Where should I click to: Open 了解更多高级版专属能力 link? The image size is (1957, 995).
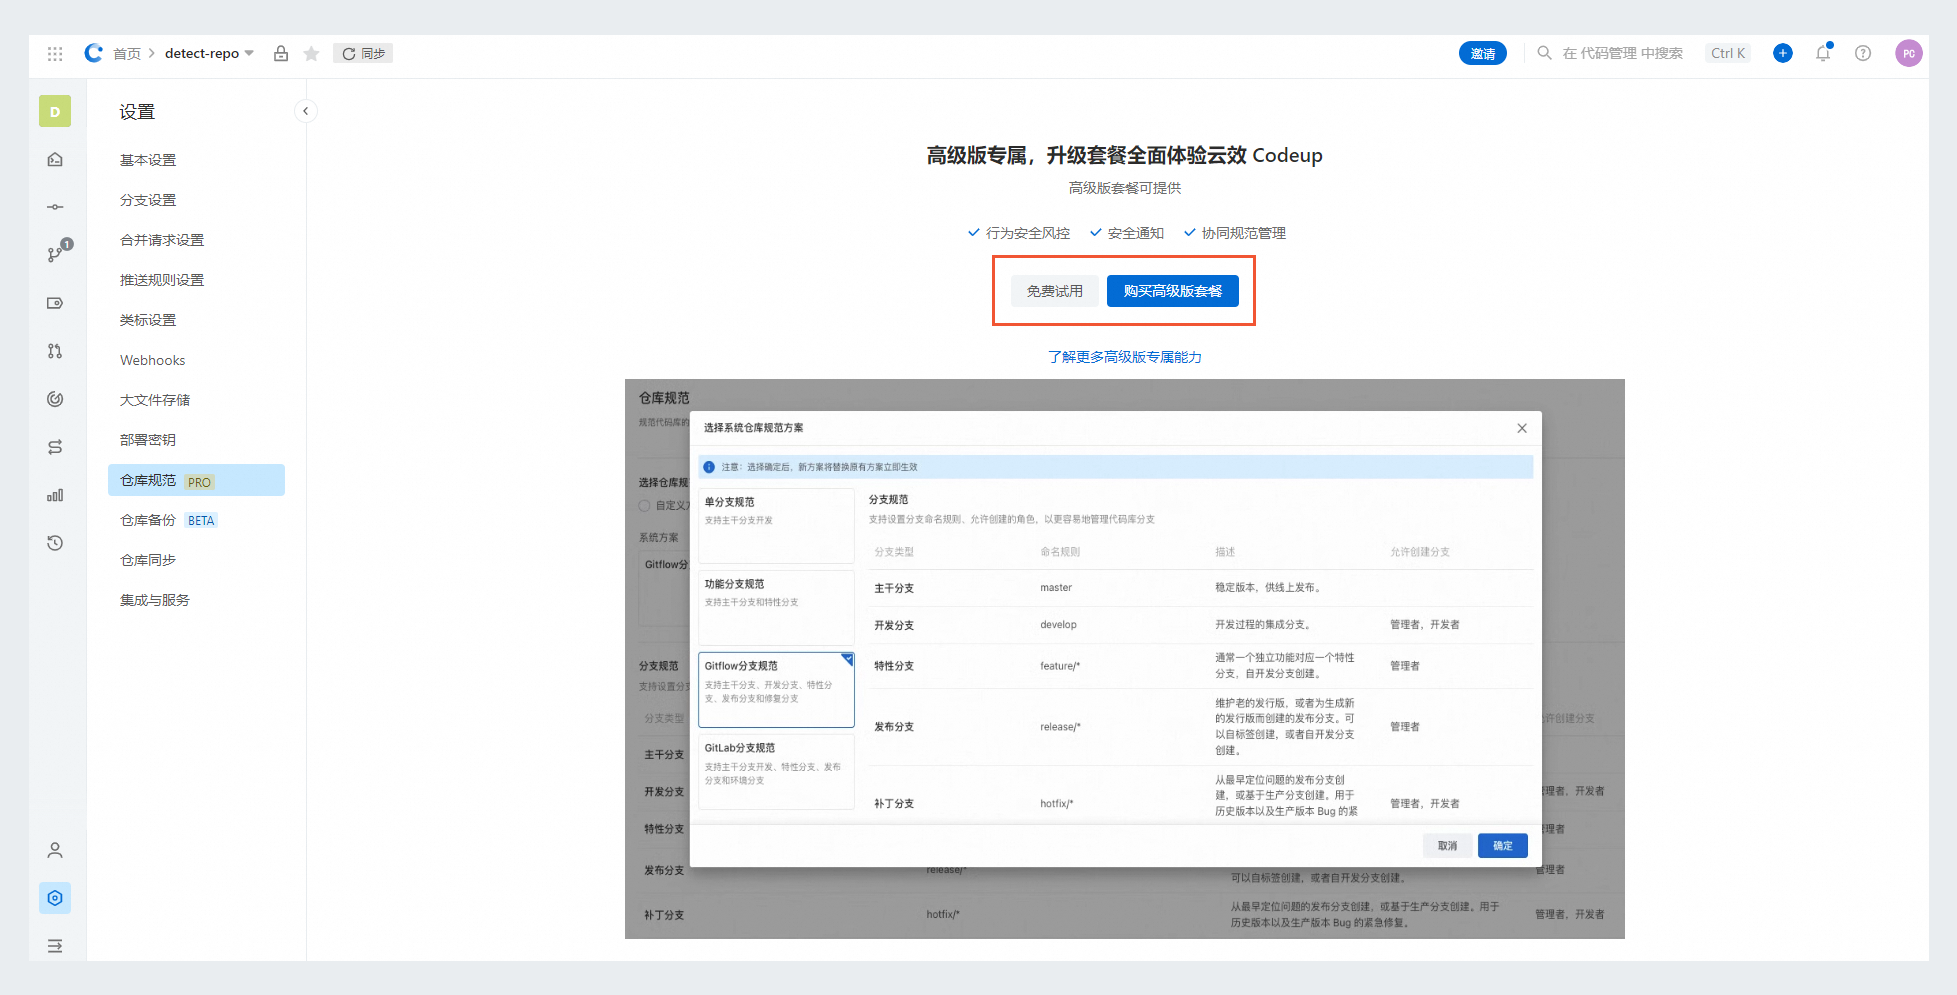pos(1125,357)
